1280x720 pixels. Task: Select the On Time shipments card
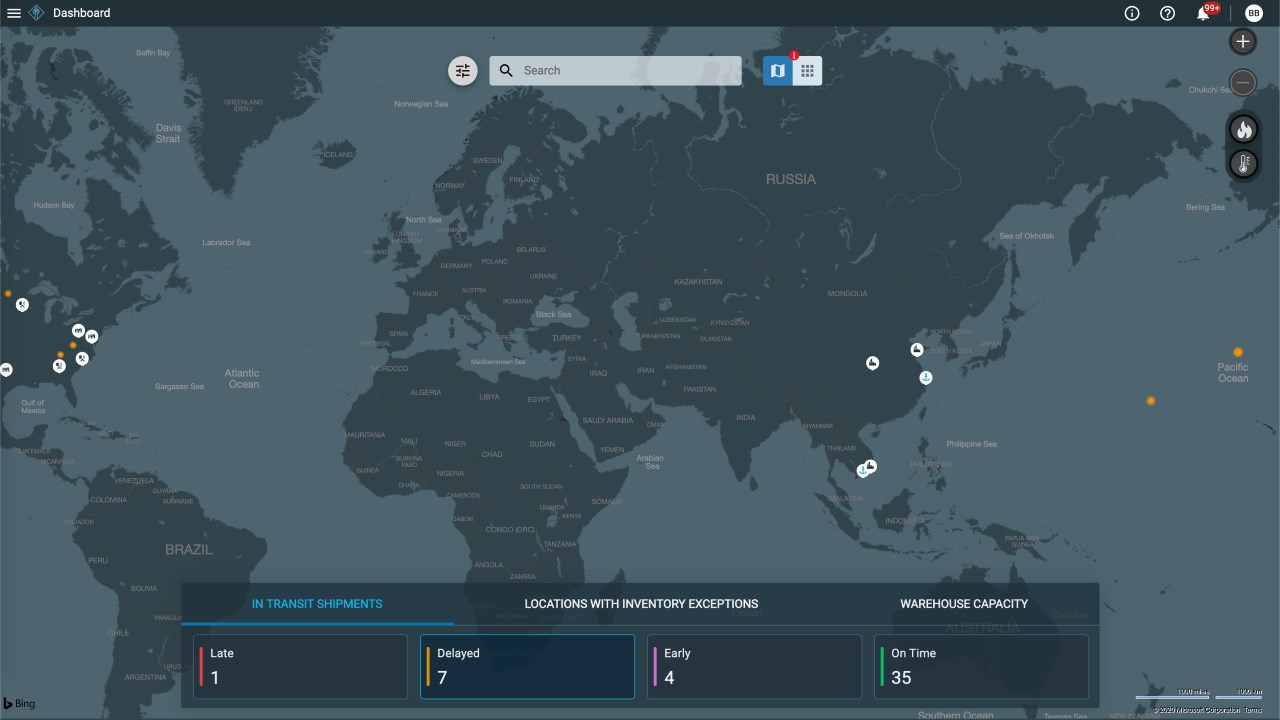click(x=981, y=666)
